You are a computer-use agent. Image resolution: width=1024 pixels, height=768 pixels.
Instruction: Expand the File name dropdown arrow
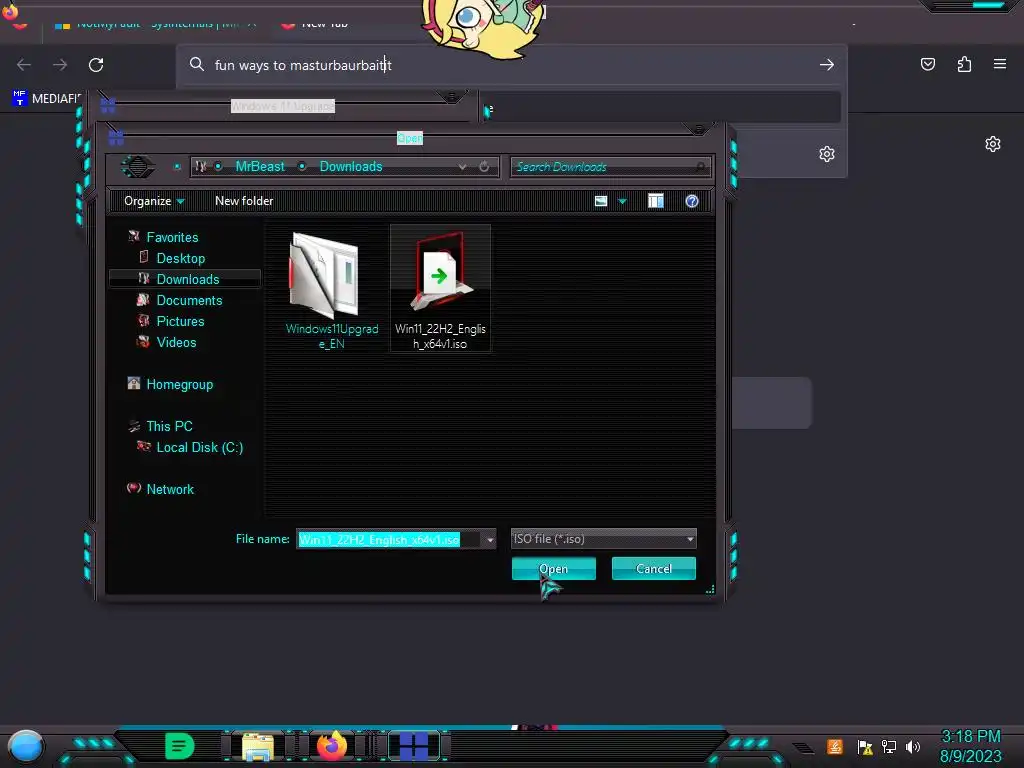(x=490, y=539)
